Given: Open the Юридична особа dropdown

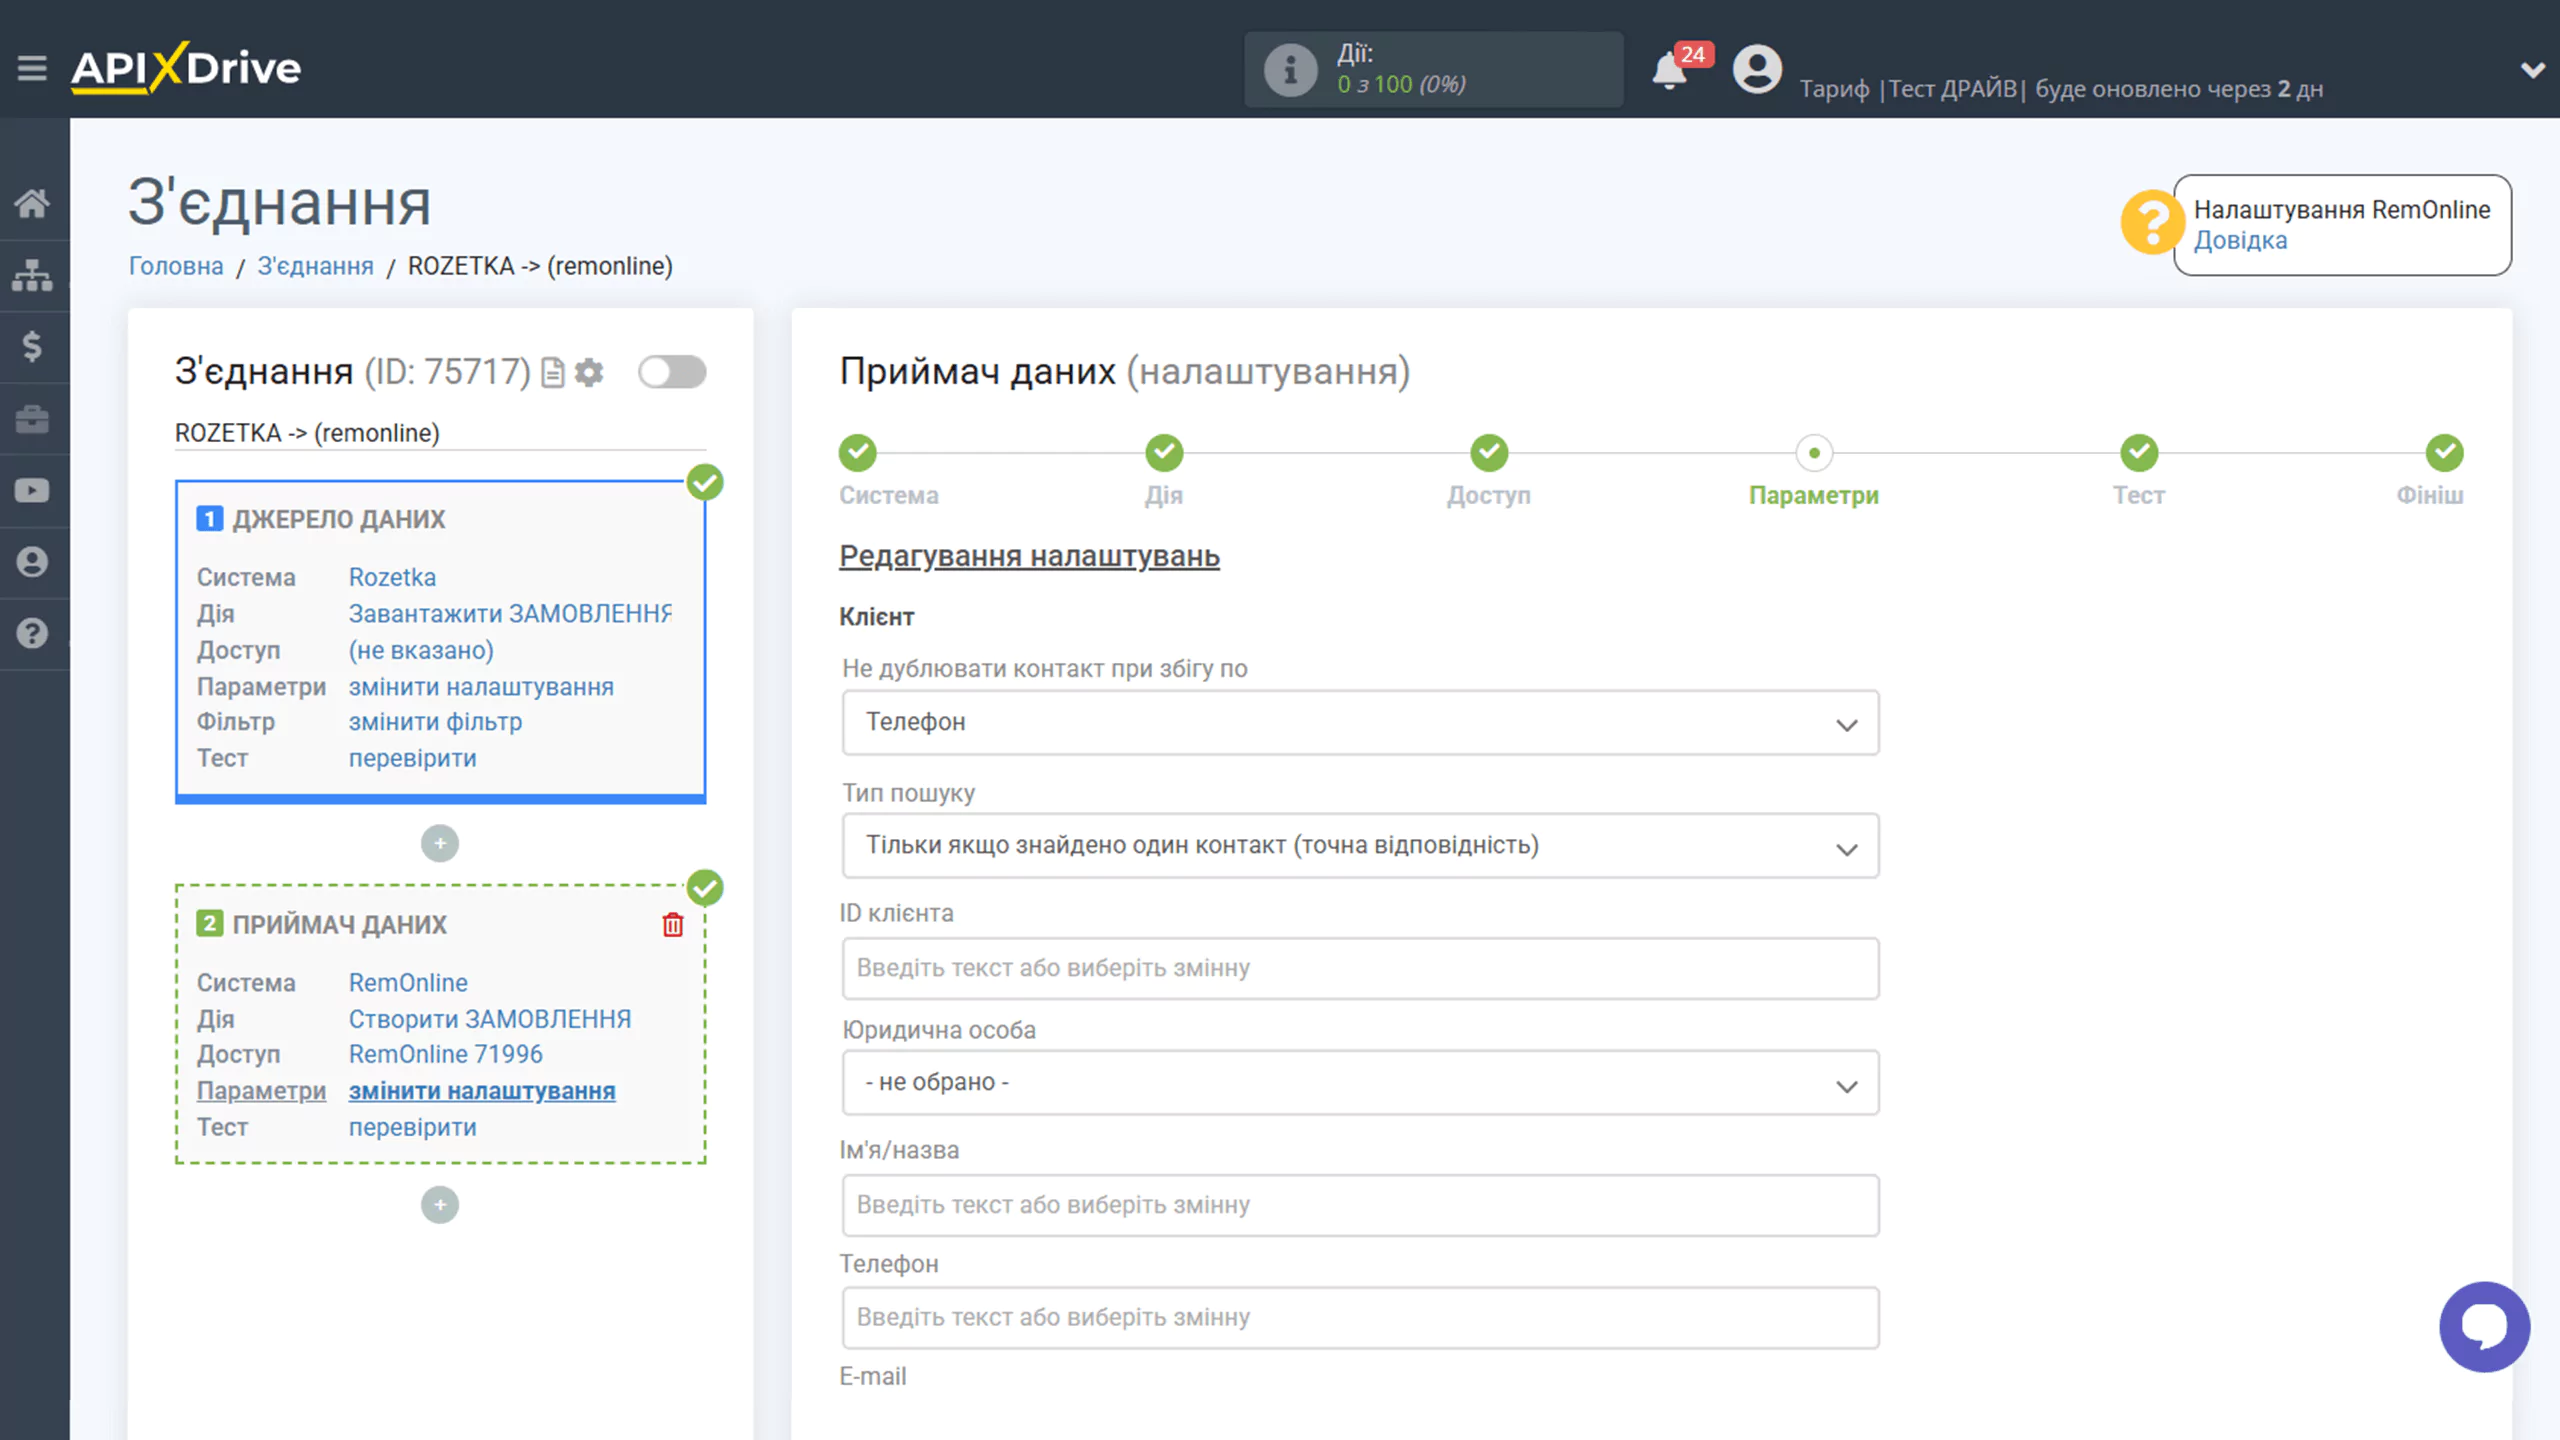Looking at the screenshot, I should 1360,1083.
